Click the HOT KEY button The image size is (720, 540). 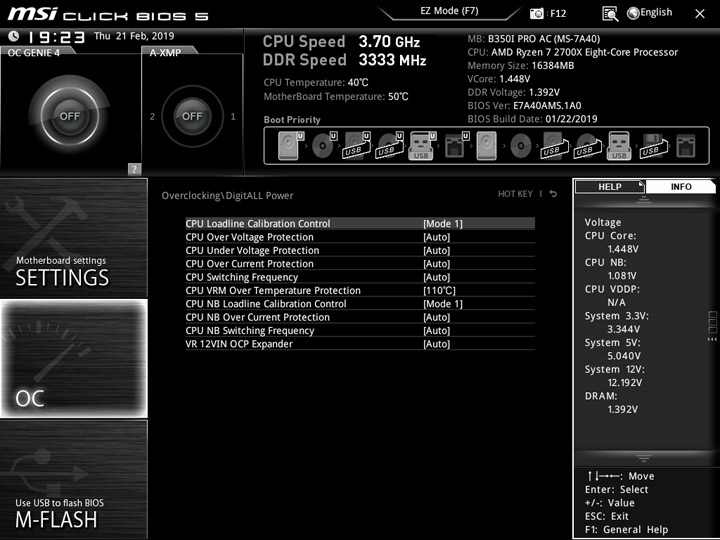click(515, 194)
